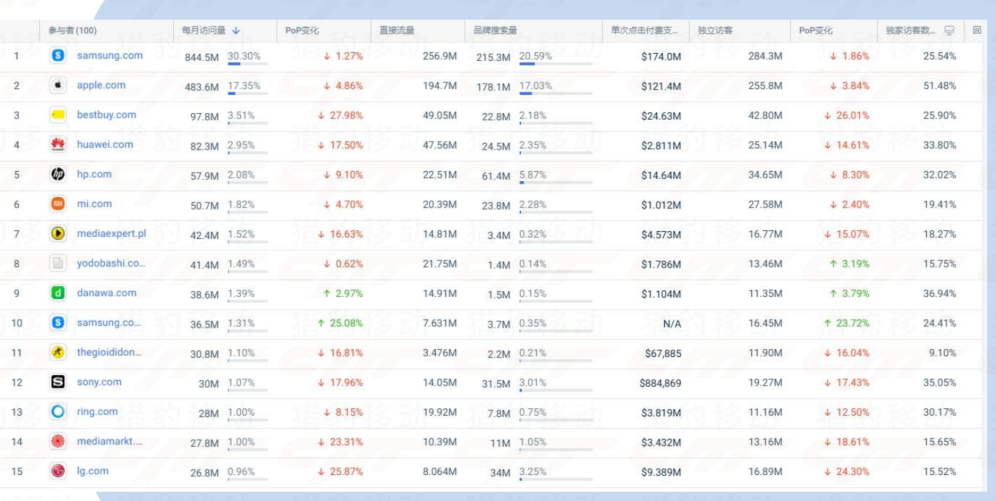Click the 51.48% exclusive visitors value
996x501 pixels.
click(x=939, y=86)
